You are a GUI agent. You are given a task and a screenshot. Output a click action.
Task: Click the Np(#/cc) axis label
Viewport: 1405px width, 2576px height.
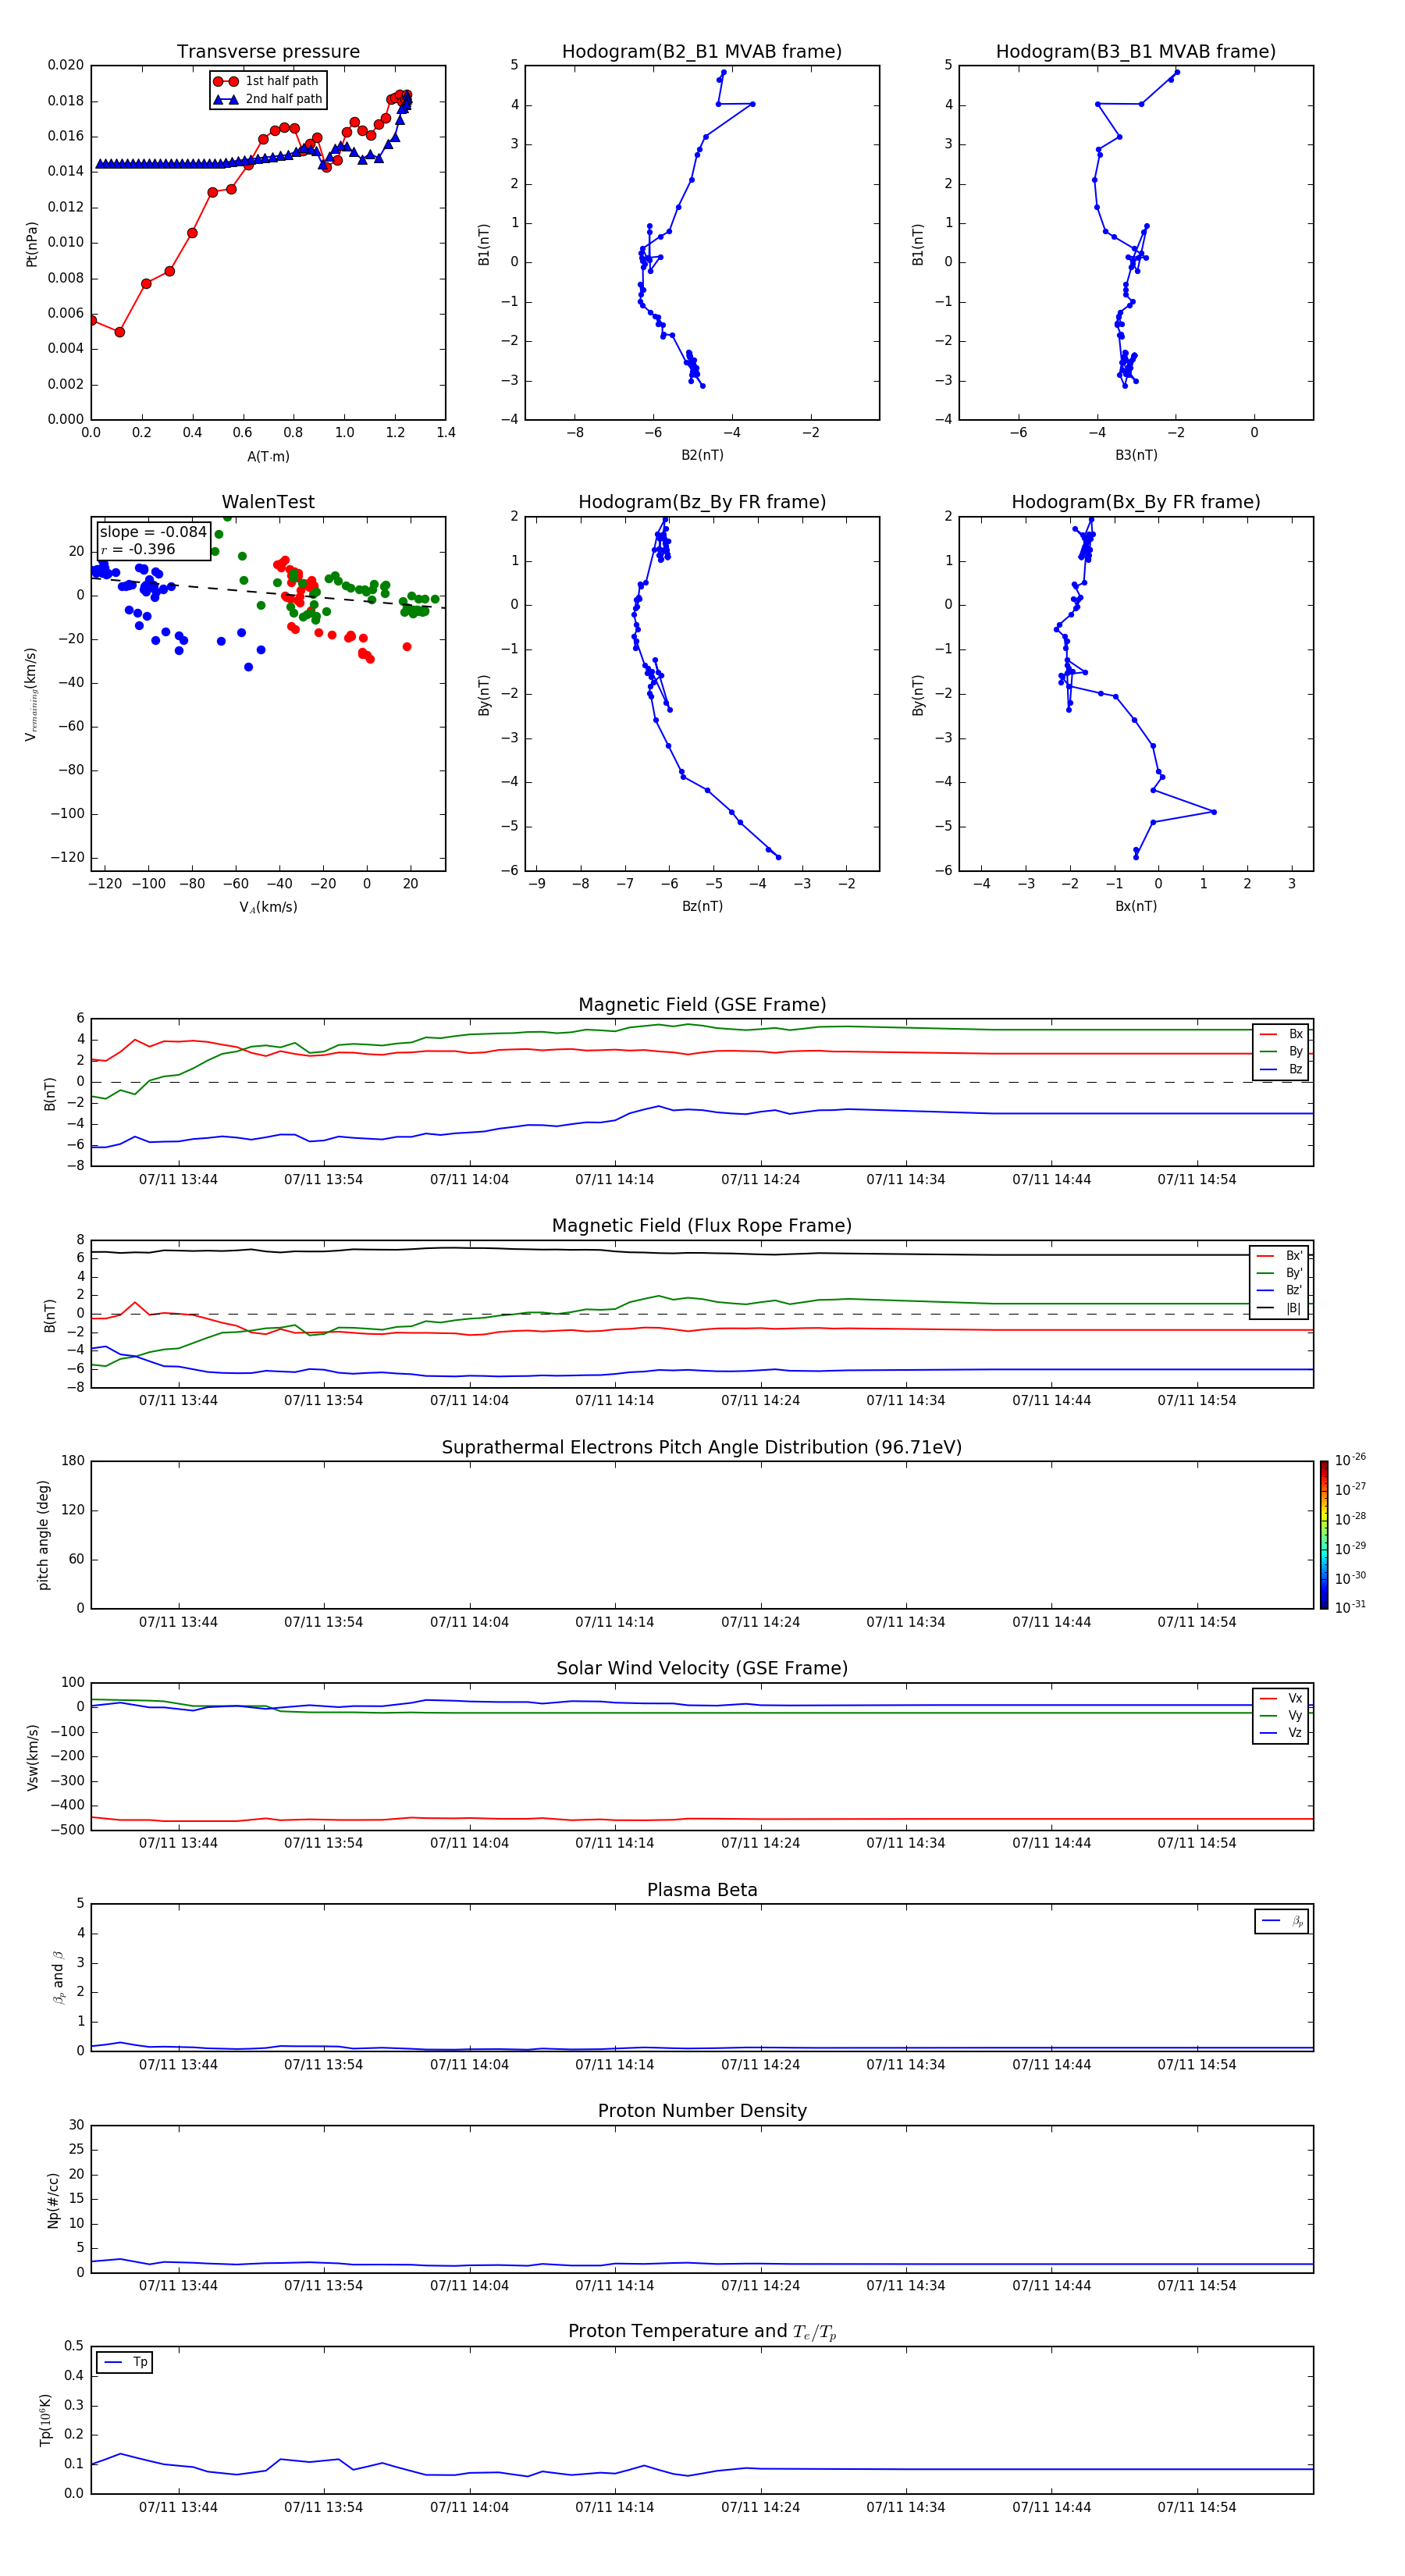pyautogui.click(x=53, y=2200)
